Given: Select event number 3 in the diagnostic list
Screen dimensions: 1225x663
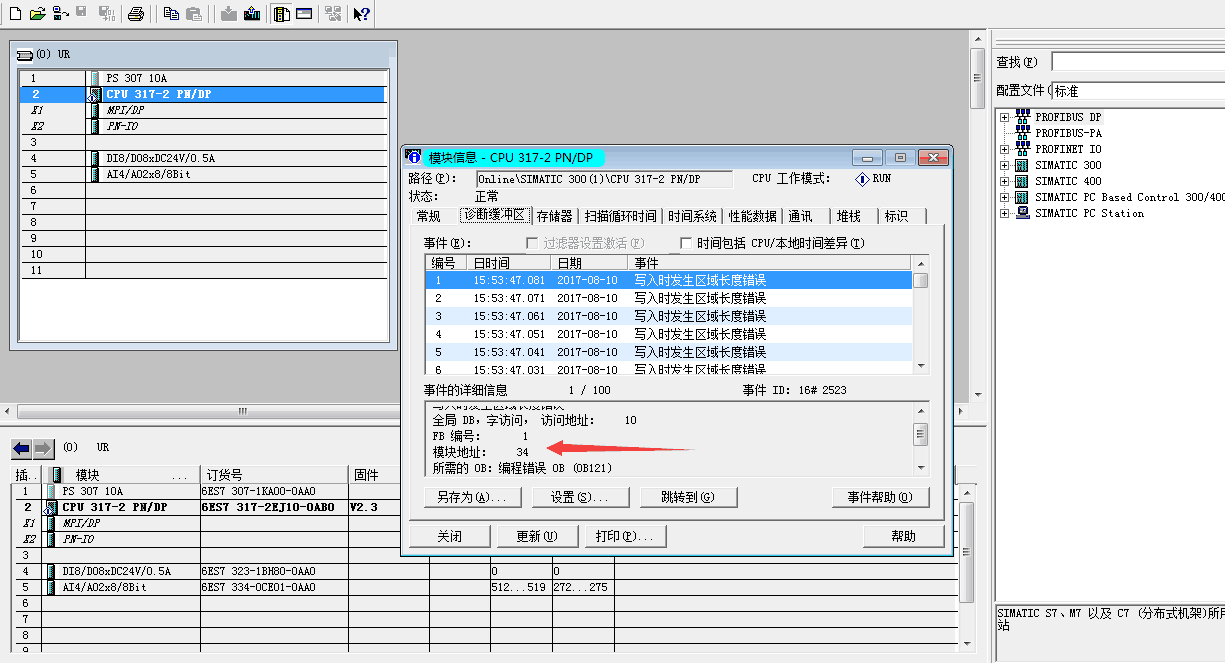Looking at the screenshot, I should 668,316.
